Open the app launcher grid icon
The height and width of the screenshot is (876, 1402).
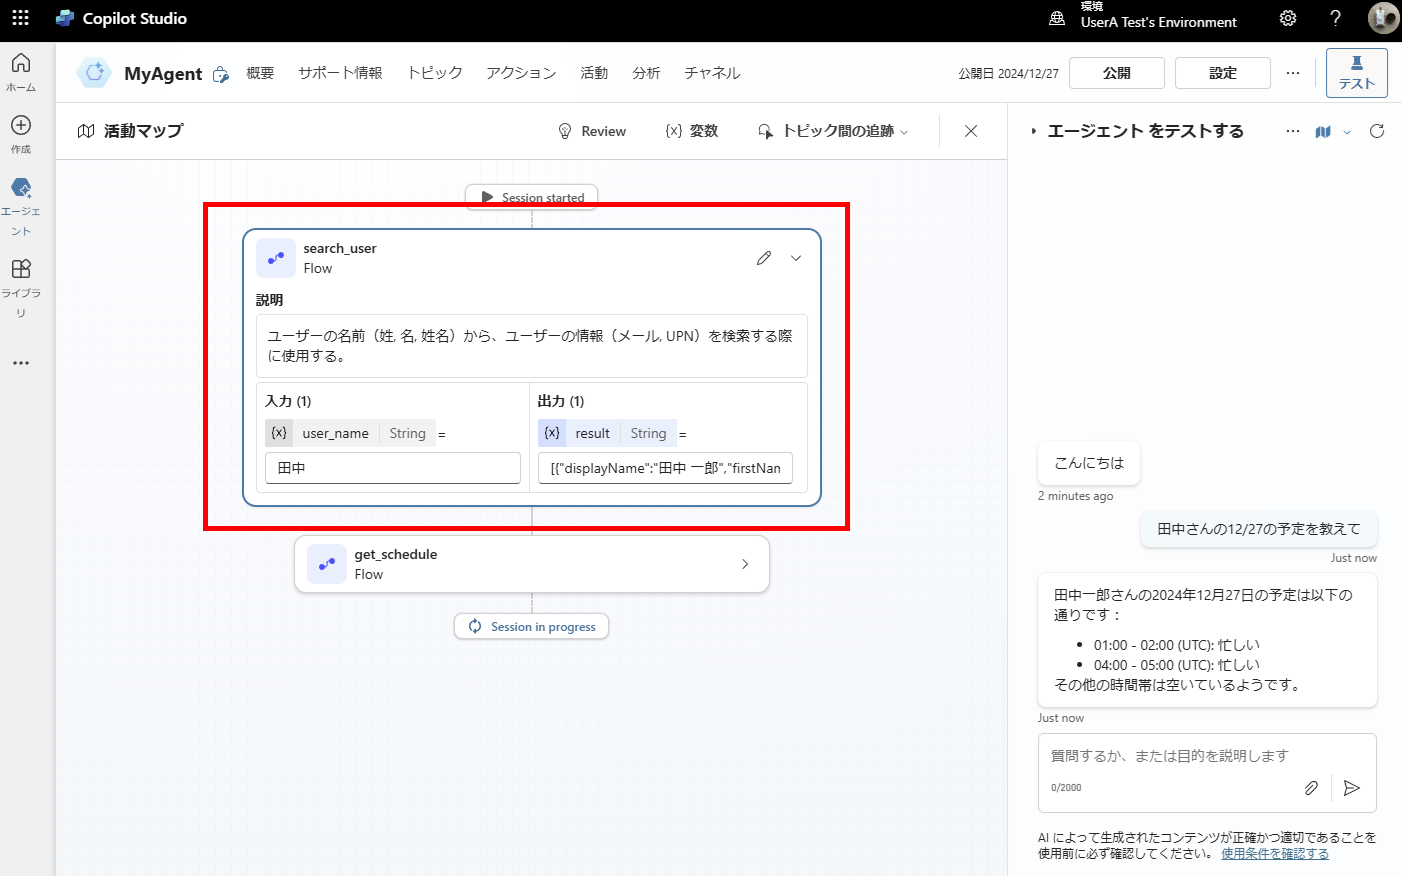pos(20,18)
